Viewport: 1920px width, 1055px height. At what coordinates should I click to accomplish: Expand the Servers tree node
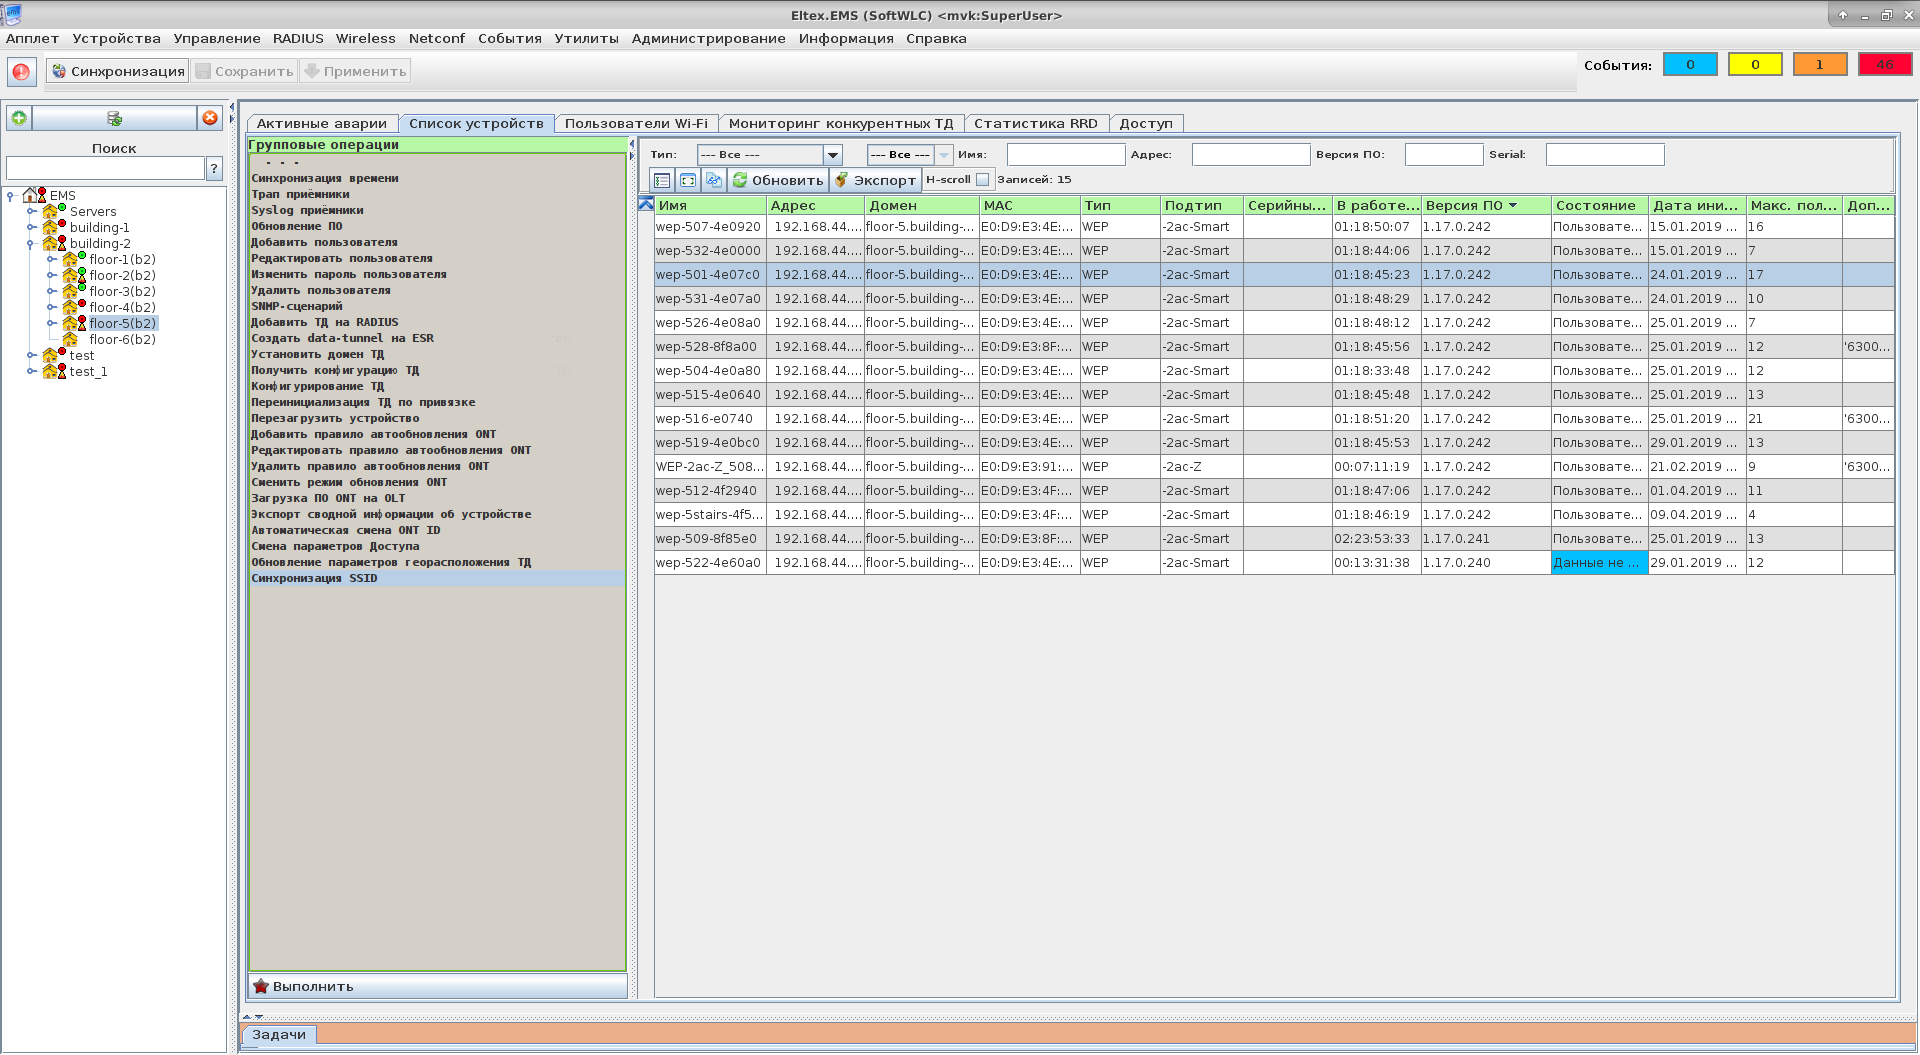(x=31, y=211)
